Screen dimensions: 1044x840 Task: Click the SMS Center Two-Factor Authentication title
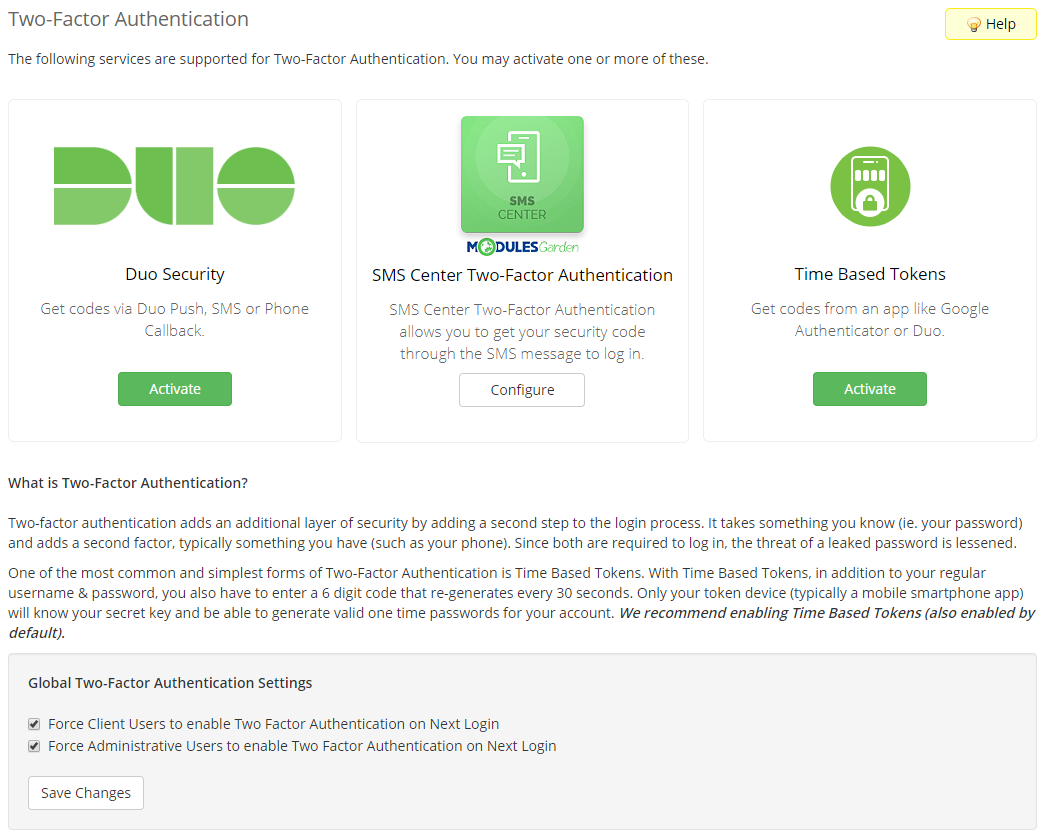[522, 275]
